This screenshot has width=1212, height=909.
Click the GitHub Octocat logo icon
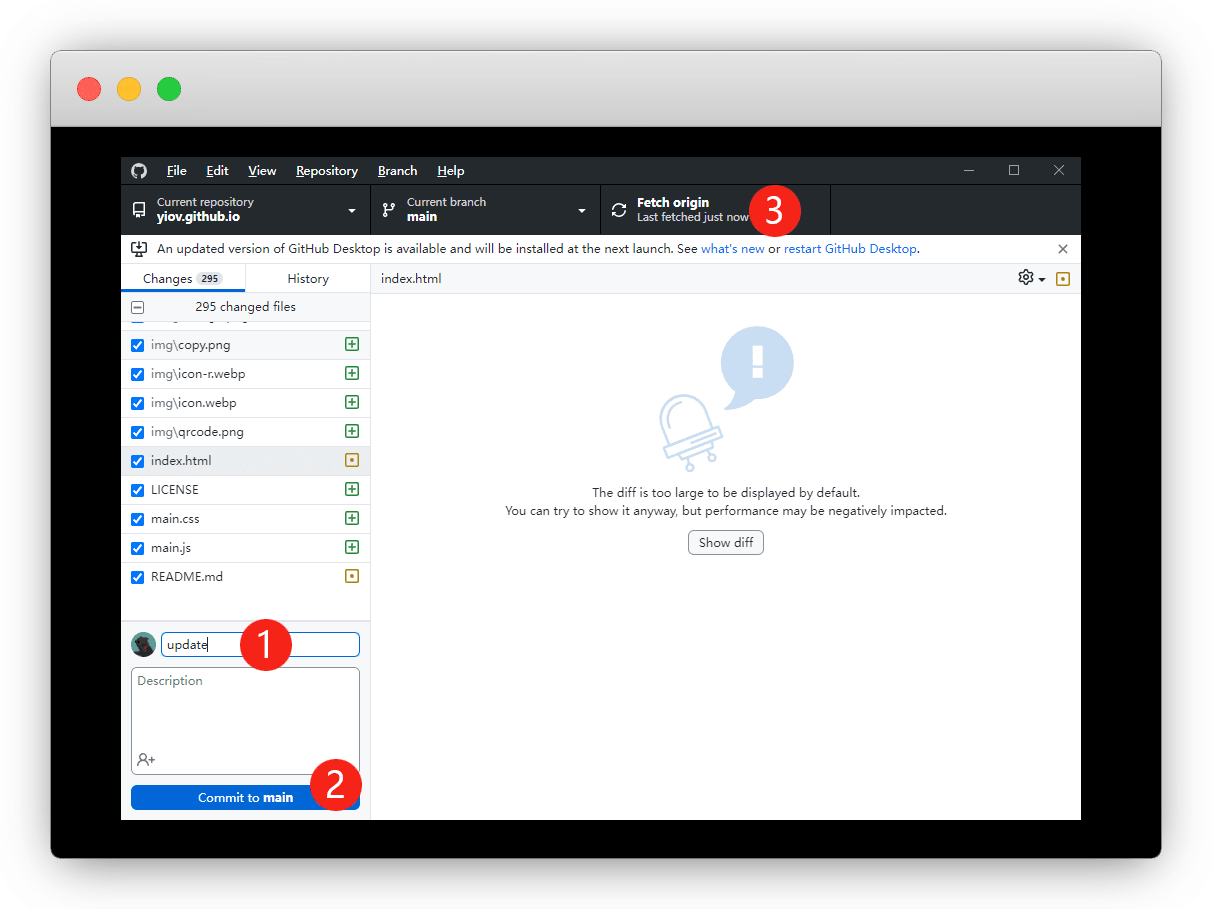coord(139,171)
